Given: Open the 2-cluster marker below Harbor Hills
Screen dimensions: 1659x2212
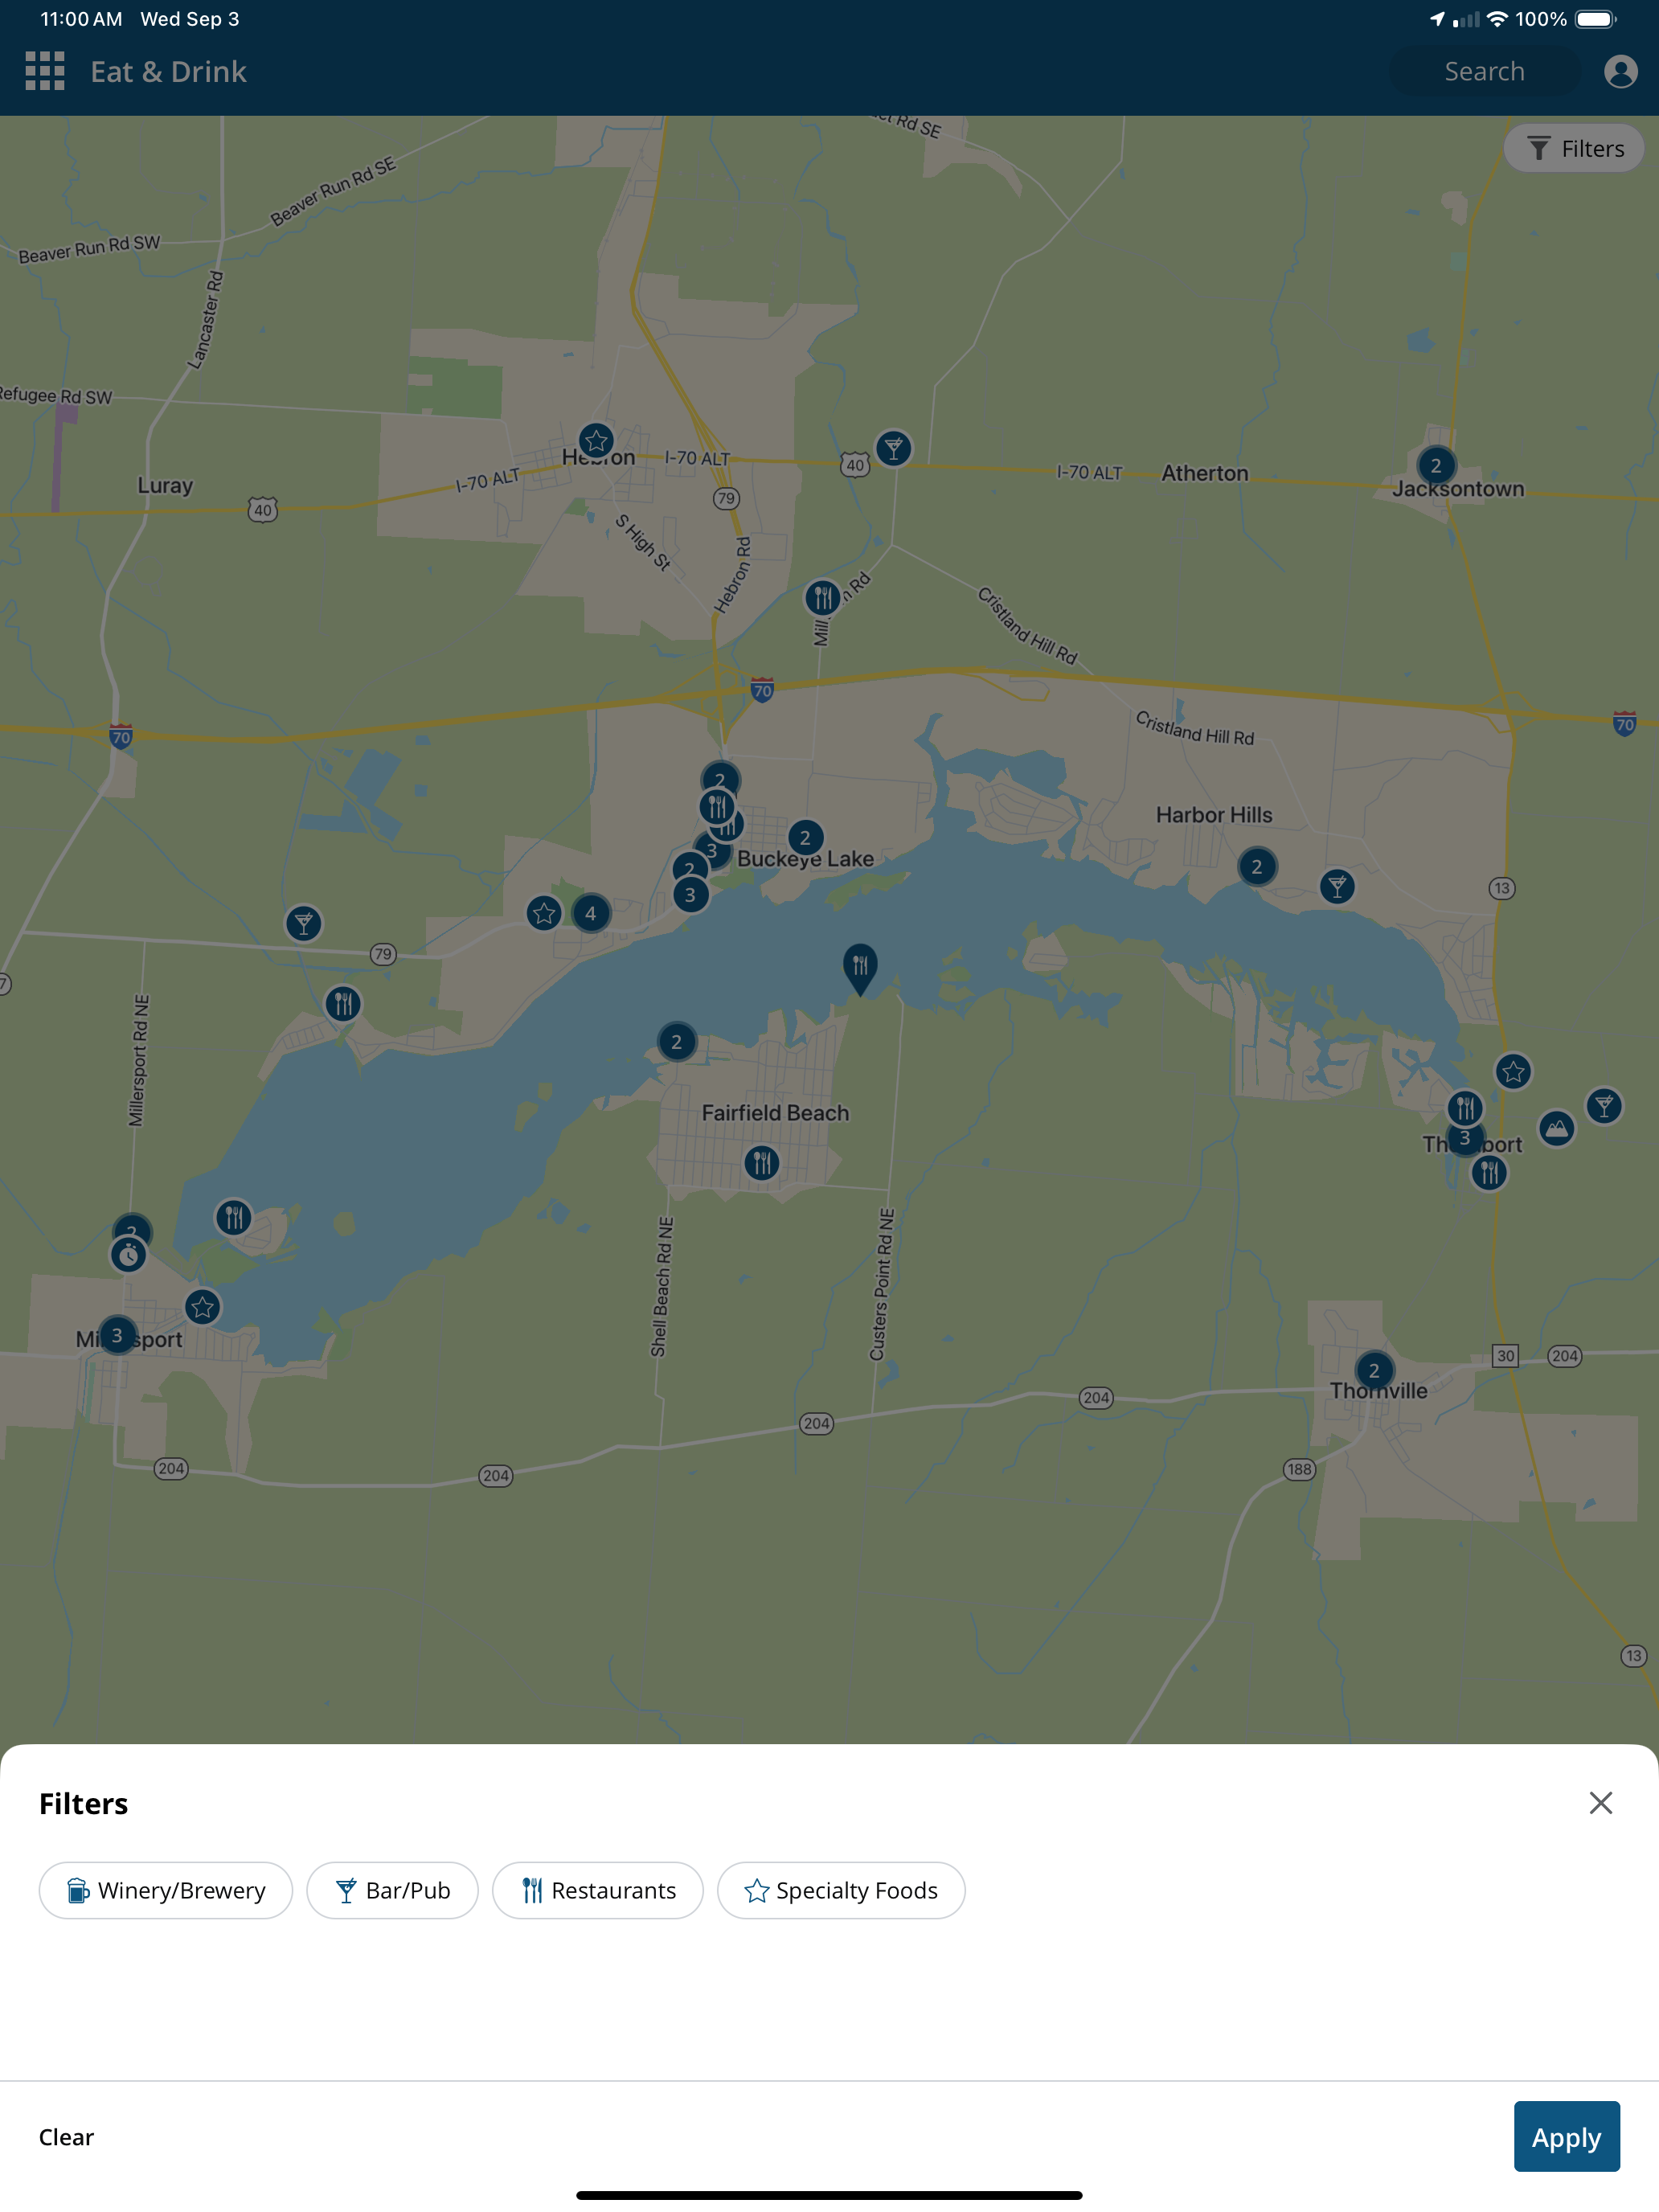Looking at the screenshot, I should (x=1257, y=867).
